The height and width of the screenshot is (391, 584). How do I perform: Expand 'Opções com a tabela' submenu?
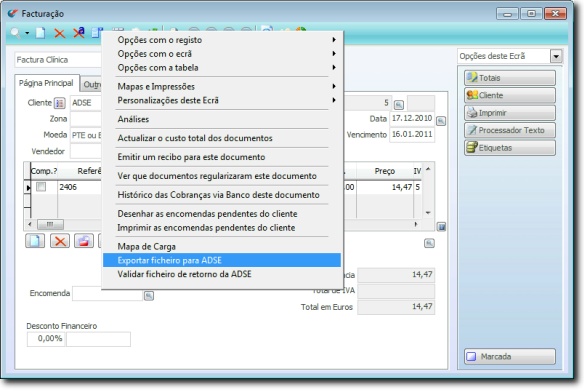223,67
